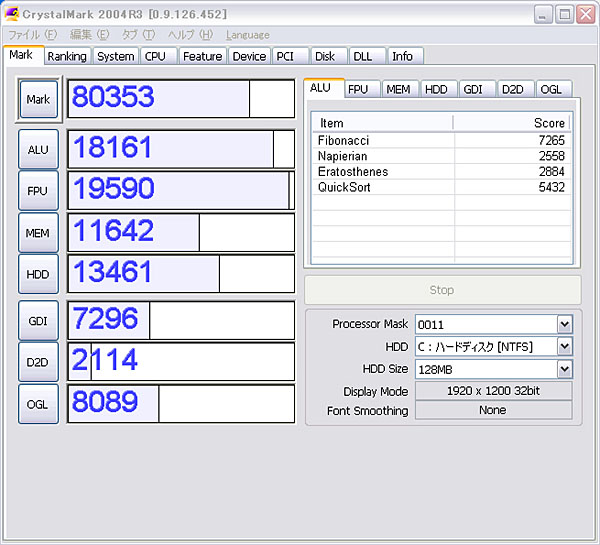Select the Fibonacci row in results
This screenshot has height=545, width=600.
pyautogui.click(x=442, y=140)
